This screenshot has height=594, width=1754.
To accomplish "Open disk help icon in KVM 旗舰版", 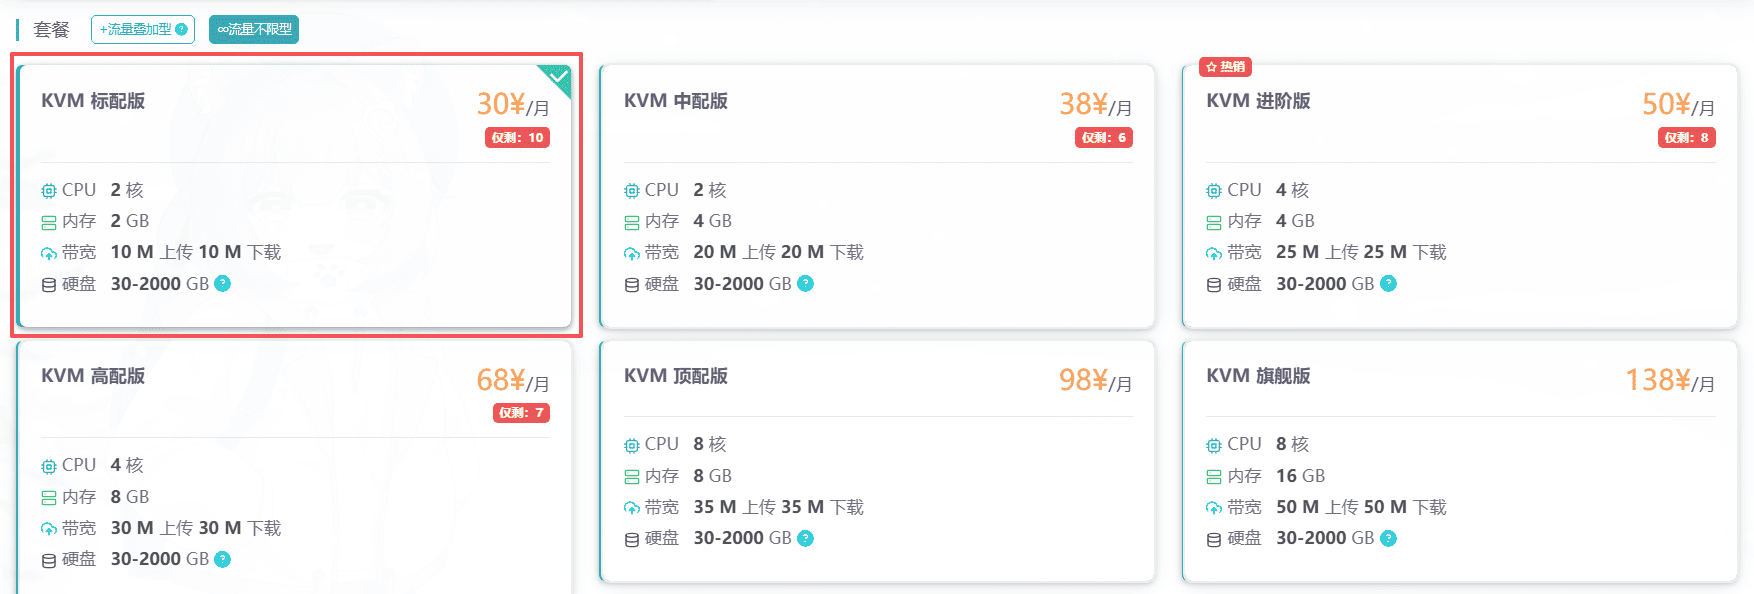I will click(x=1388, y=538).
